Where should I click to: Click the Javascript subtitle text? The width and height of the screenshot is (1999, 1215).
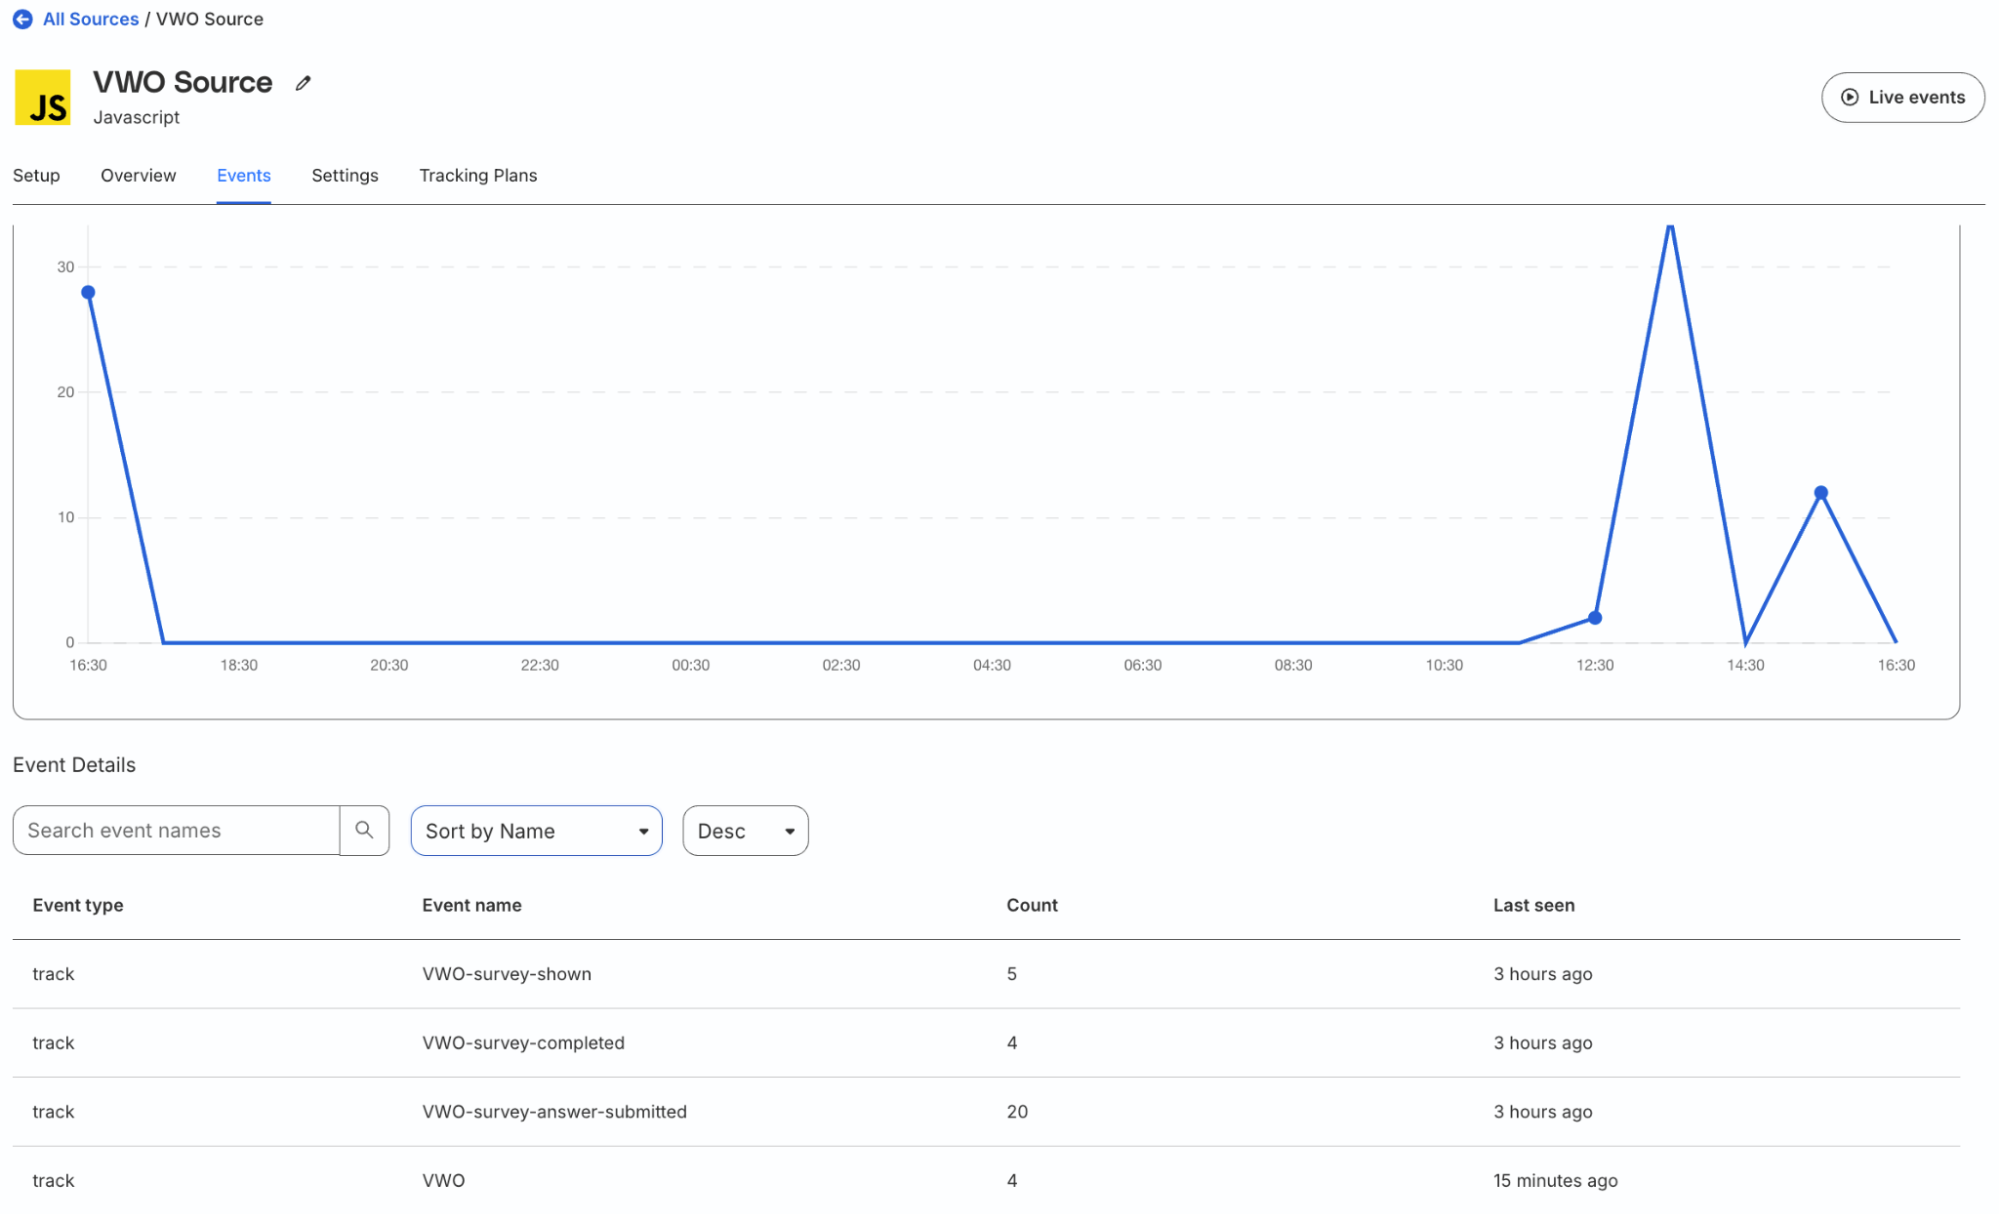[136, 117]
